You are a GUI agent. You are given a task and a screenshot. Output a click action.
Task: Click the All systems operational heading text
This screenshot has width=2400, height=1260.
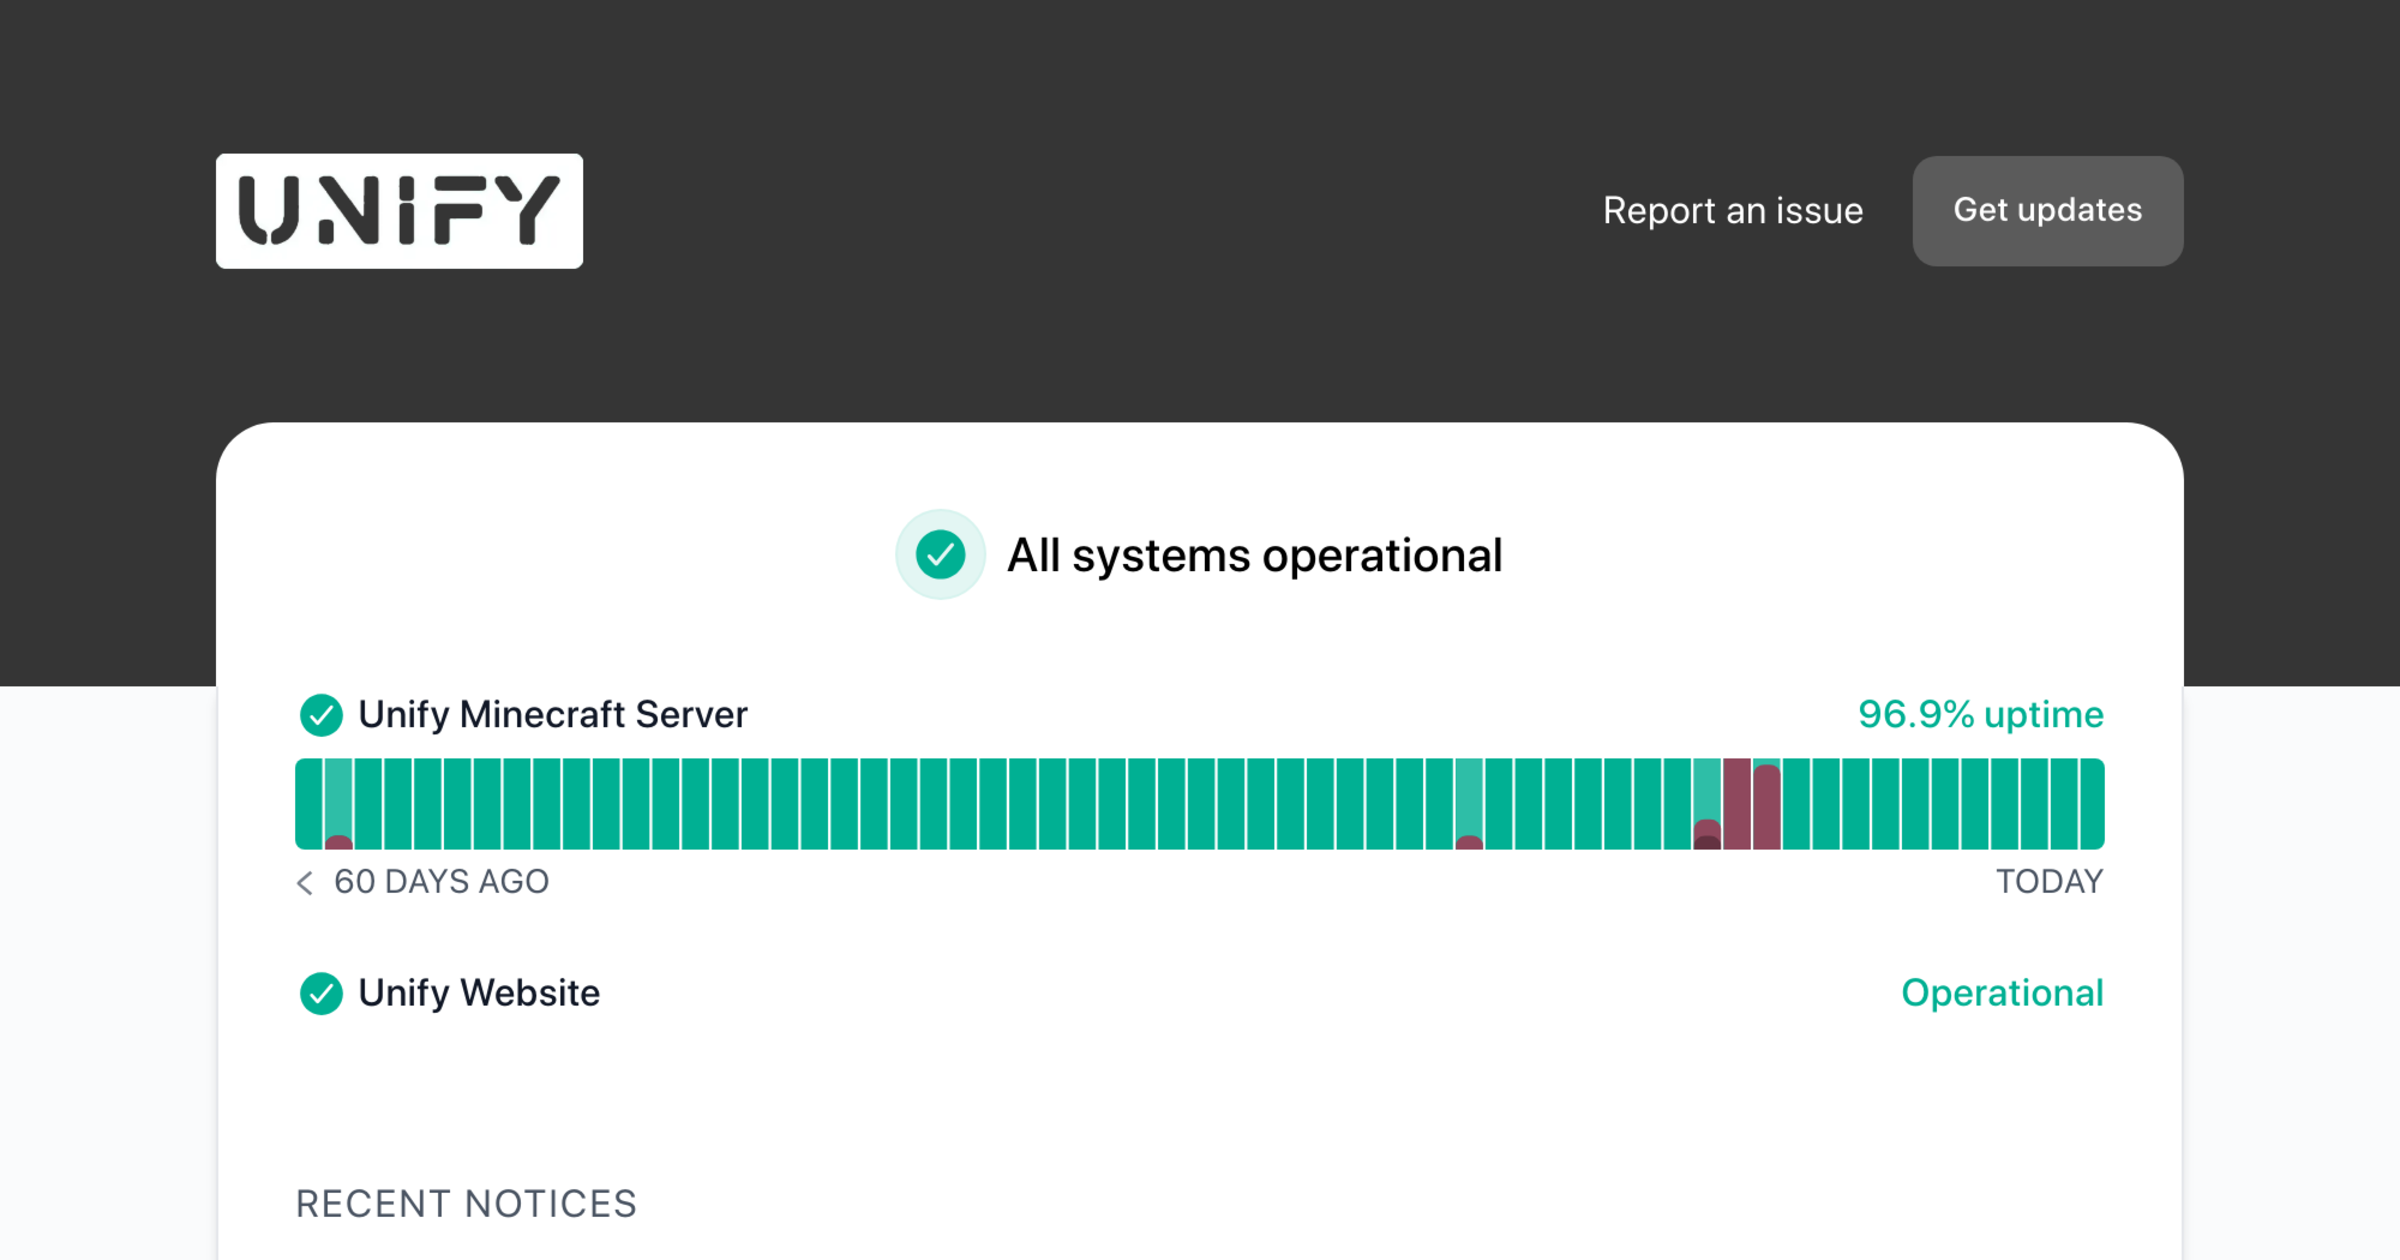pyautogui.click(x=1254, y=555)
